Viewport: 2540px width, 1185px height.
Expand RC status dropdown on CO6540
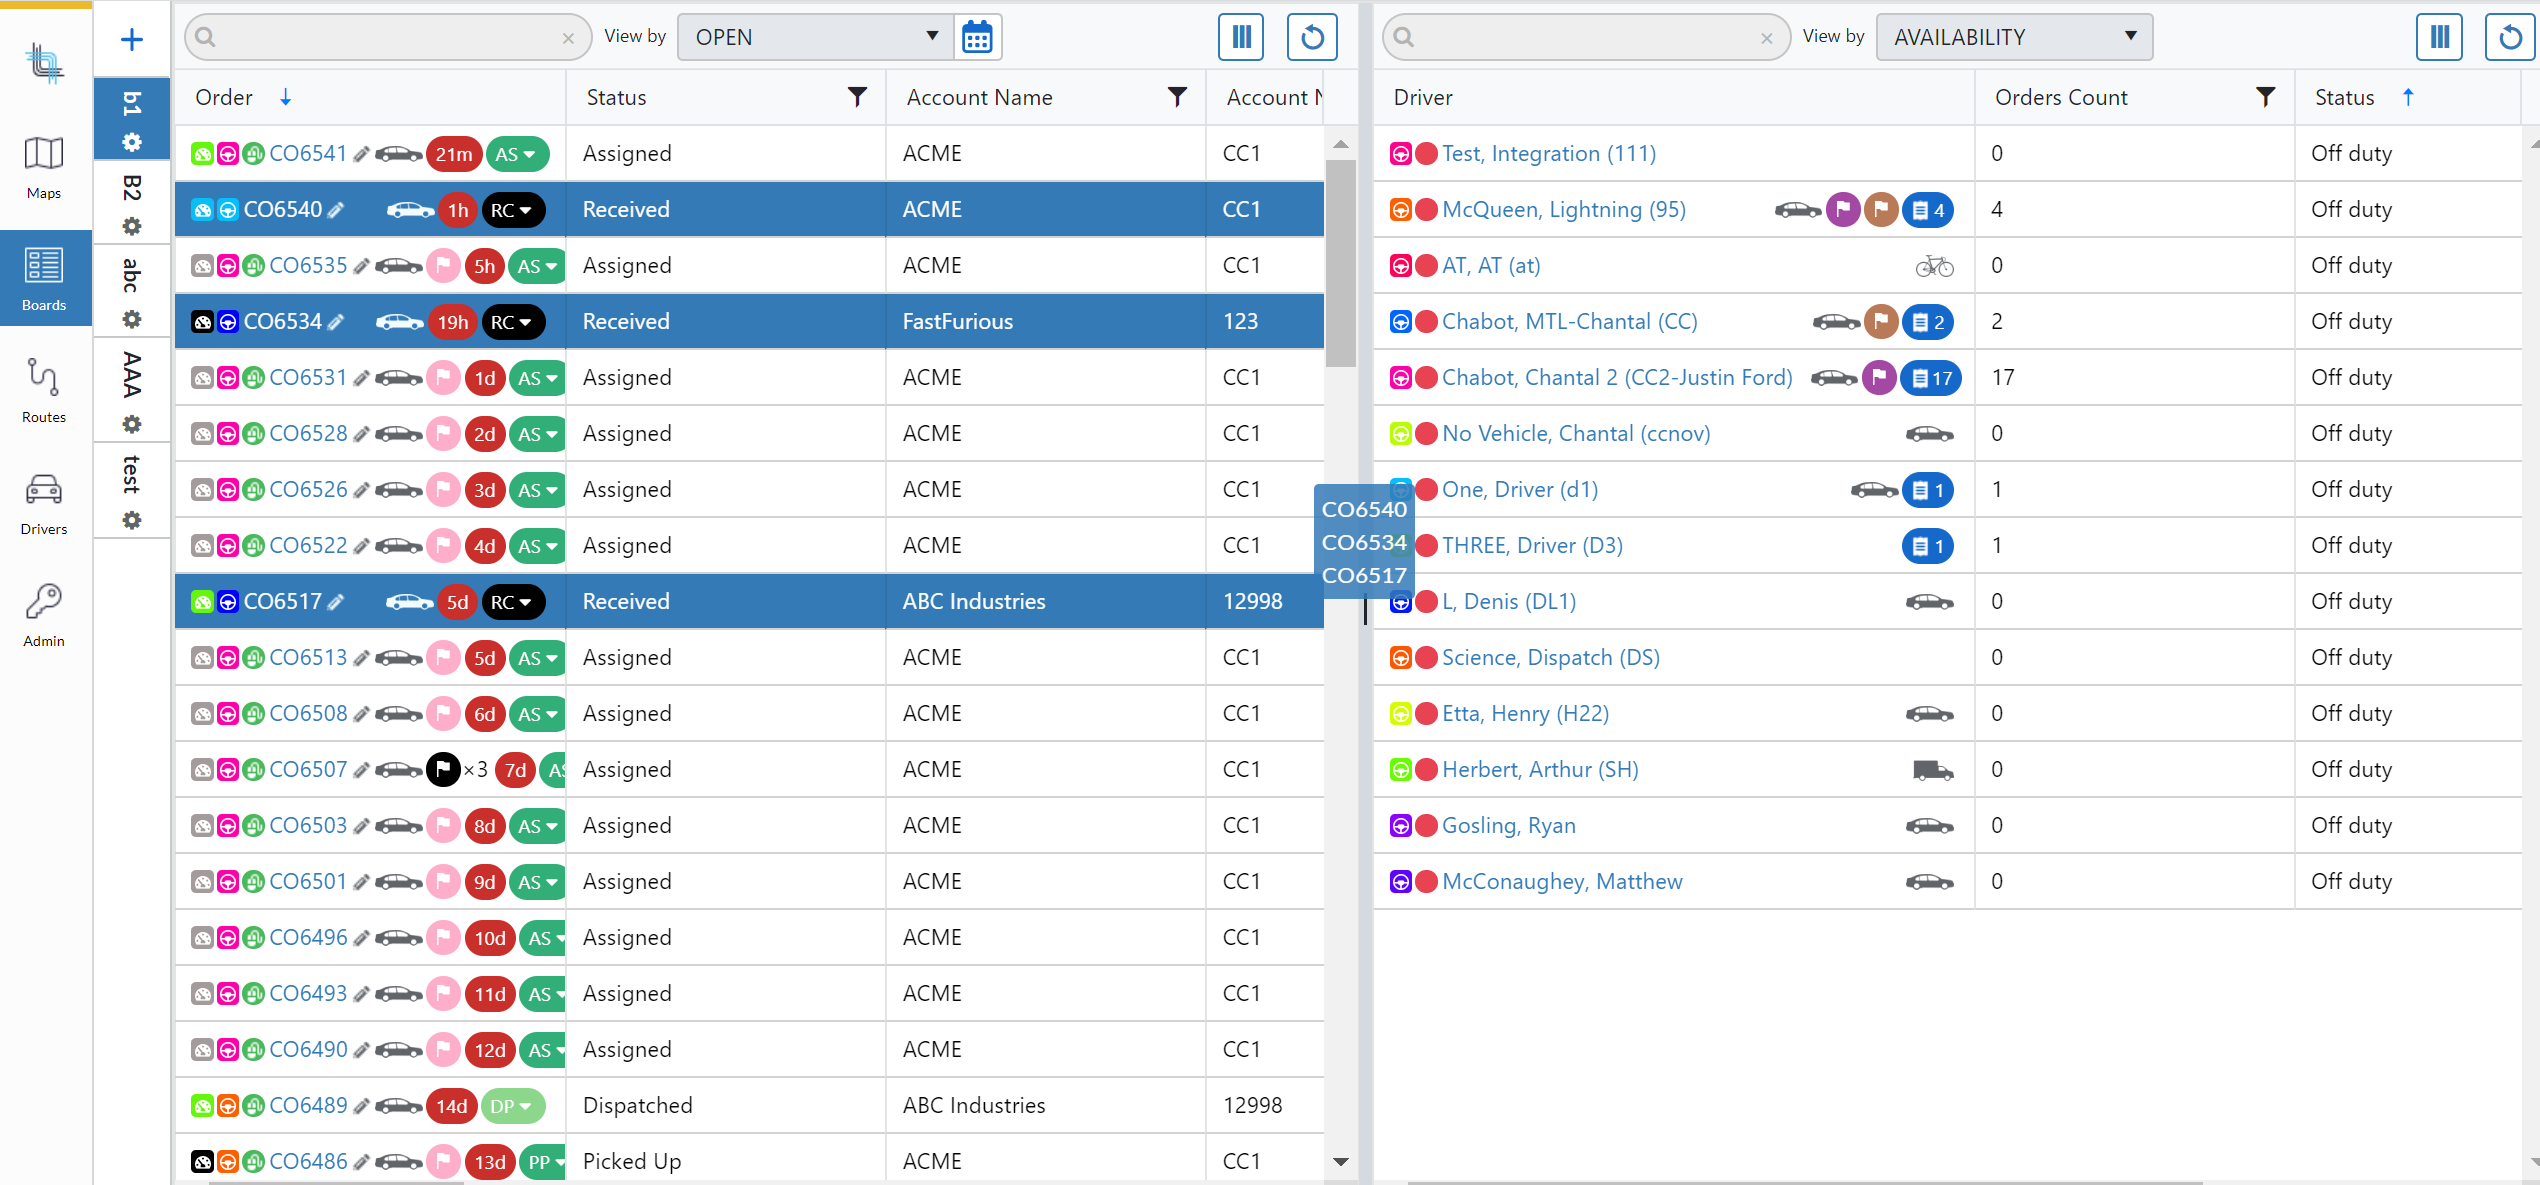513,211
